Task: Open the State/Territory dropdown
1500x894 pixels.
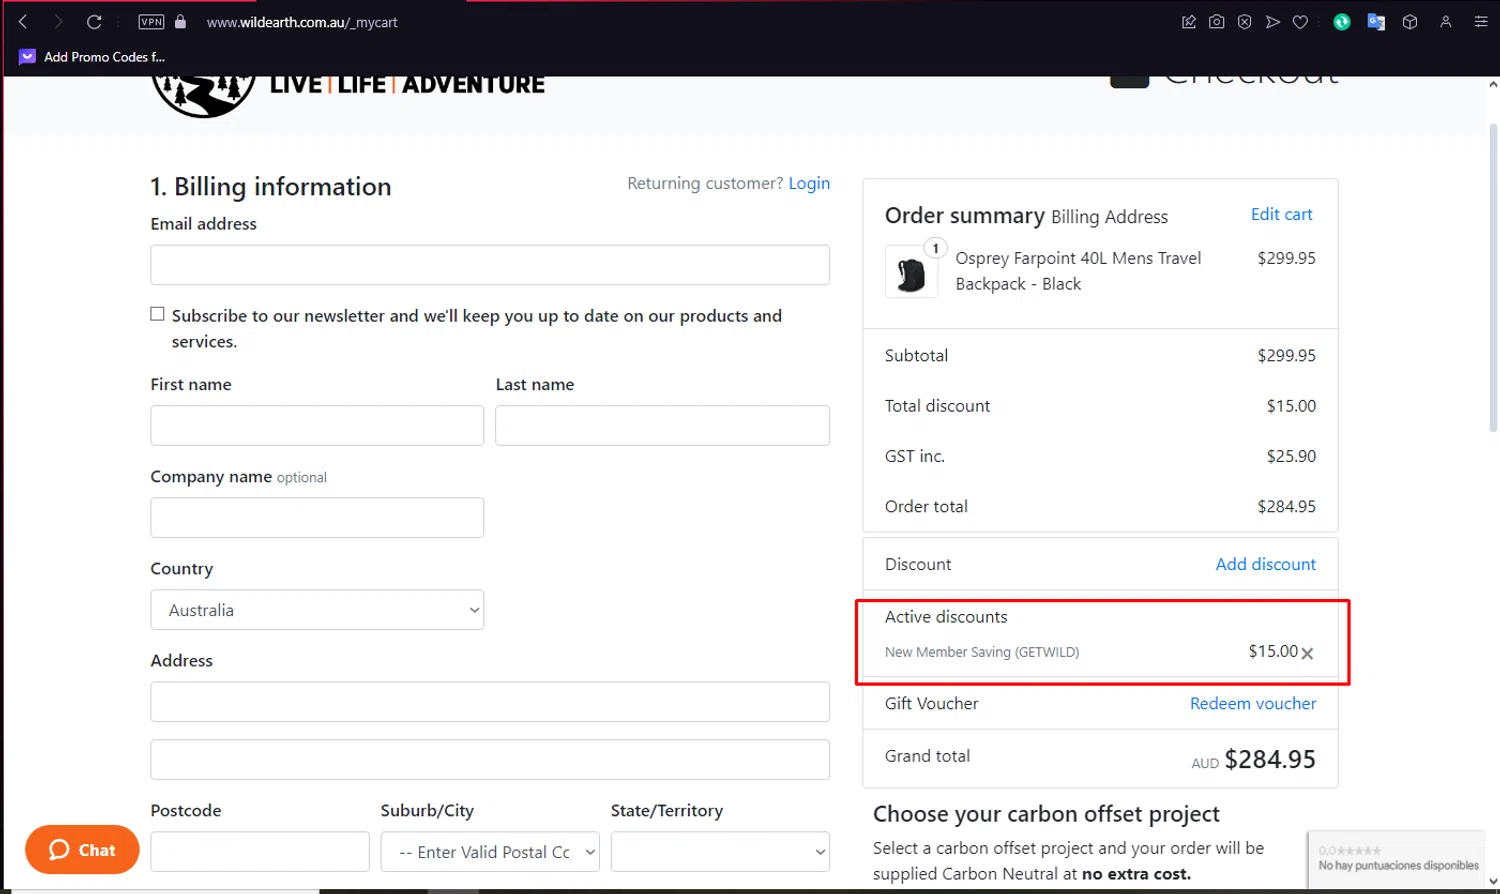Action: (x=720, y=852)
